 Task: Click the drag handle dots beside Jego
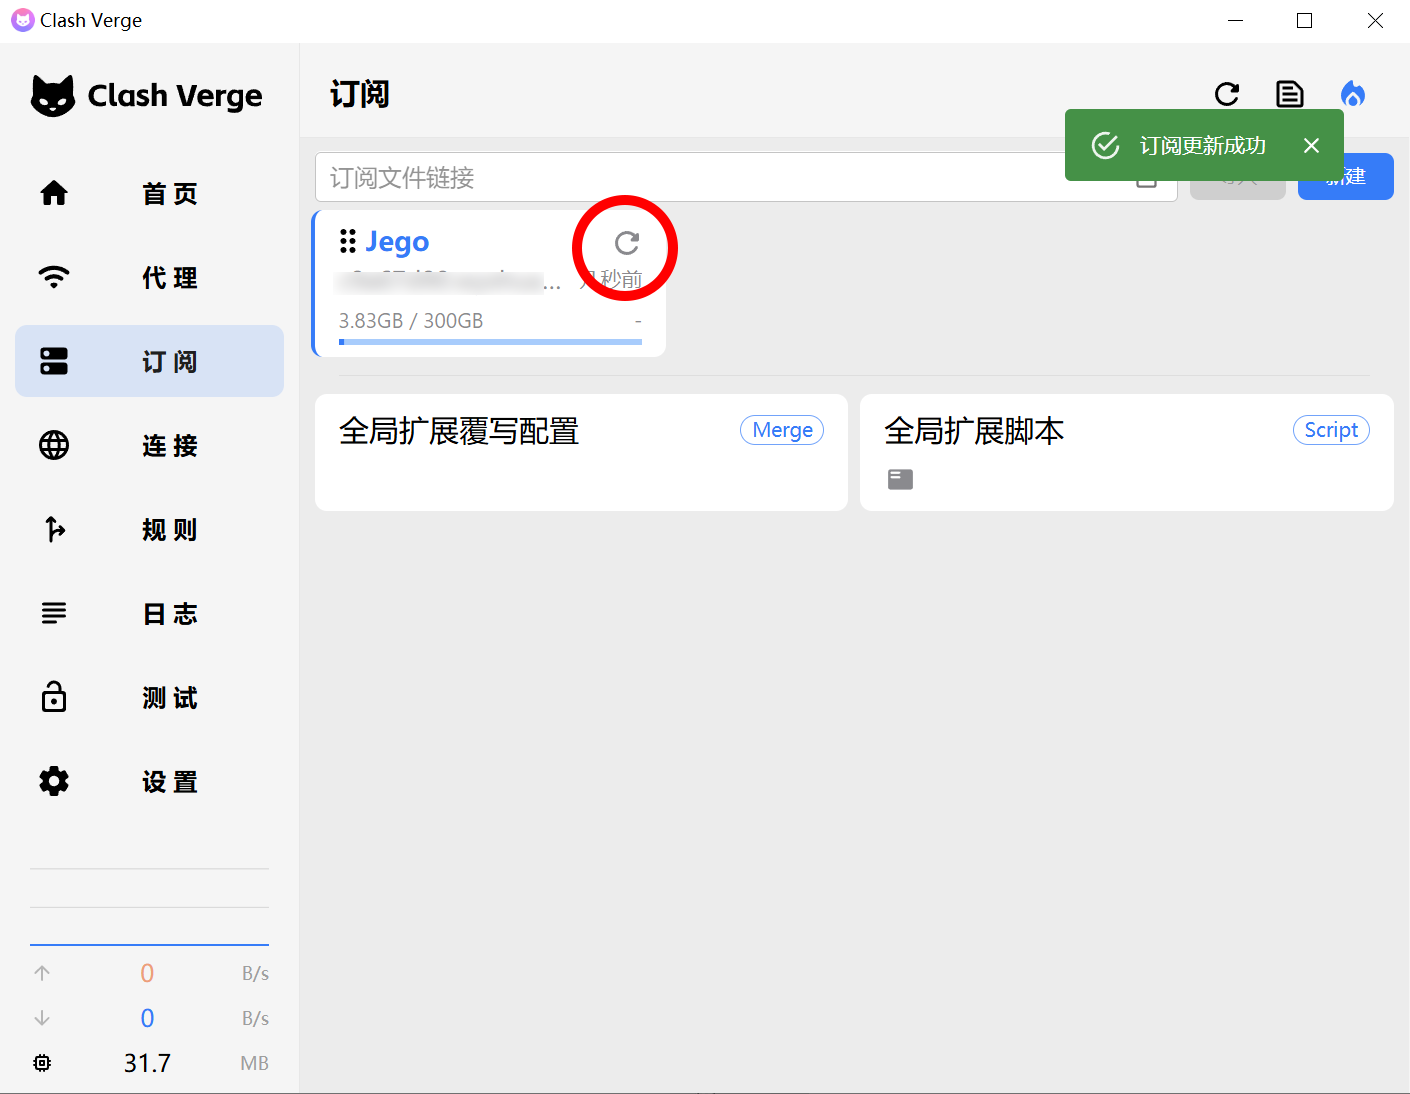(348, 241)
